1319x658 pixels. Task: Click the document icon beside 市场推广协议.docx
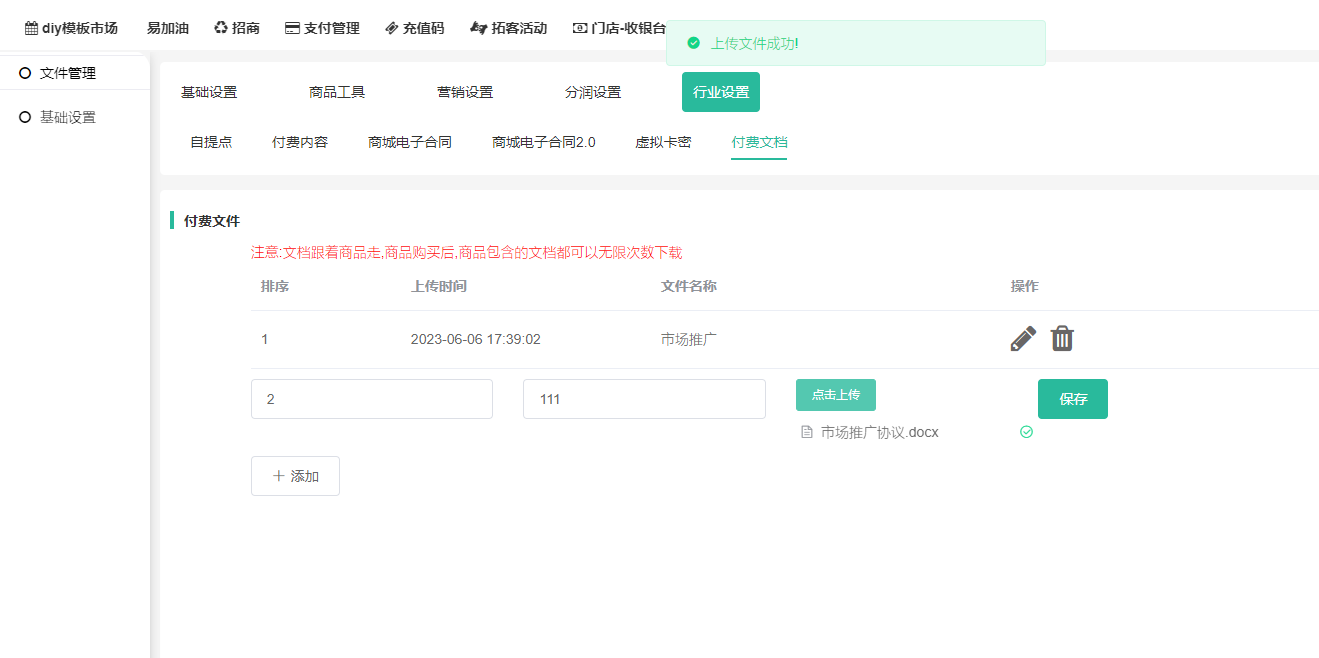(807, 432)
